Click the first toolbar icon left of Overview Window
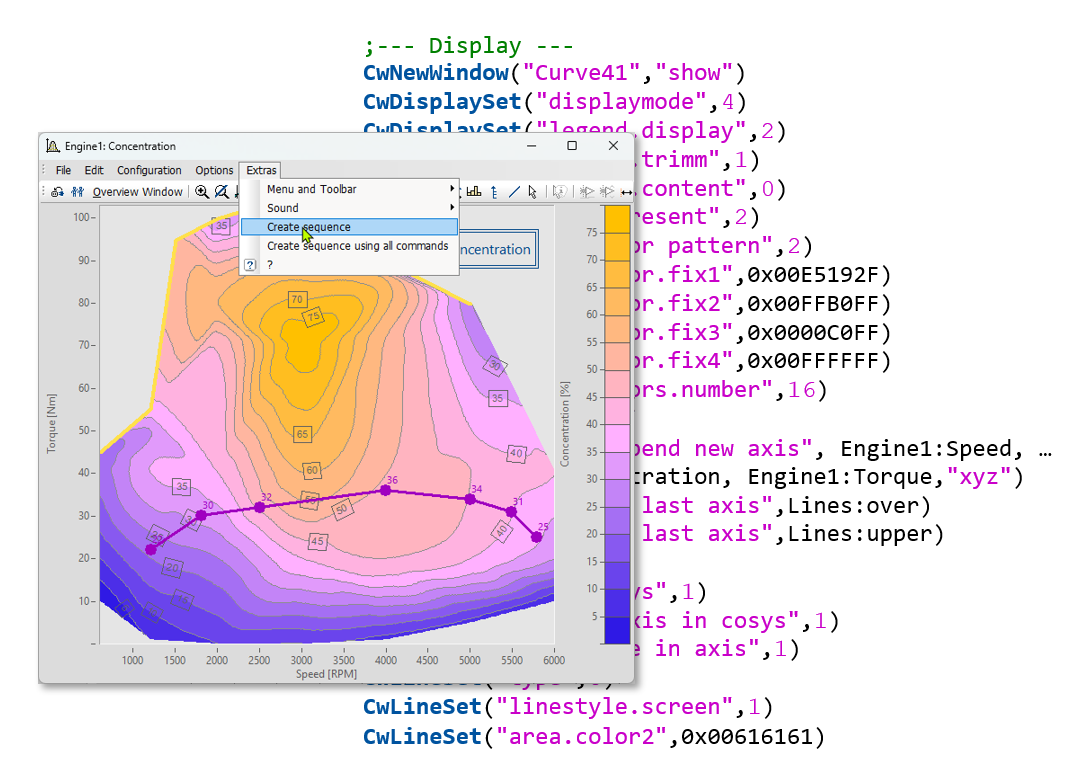1065x767 pixels. tap(58, 192)
